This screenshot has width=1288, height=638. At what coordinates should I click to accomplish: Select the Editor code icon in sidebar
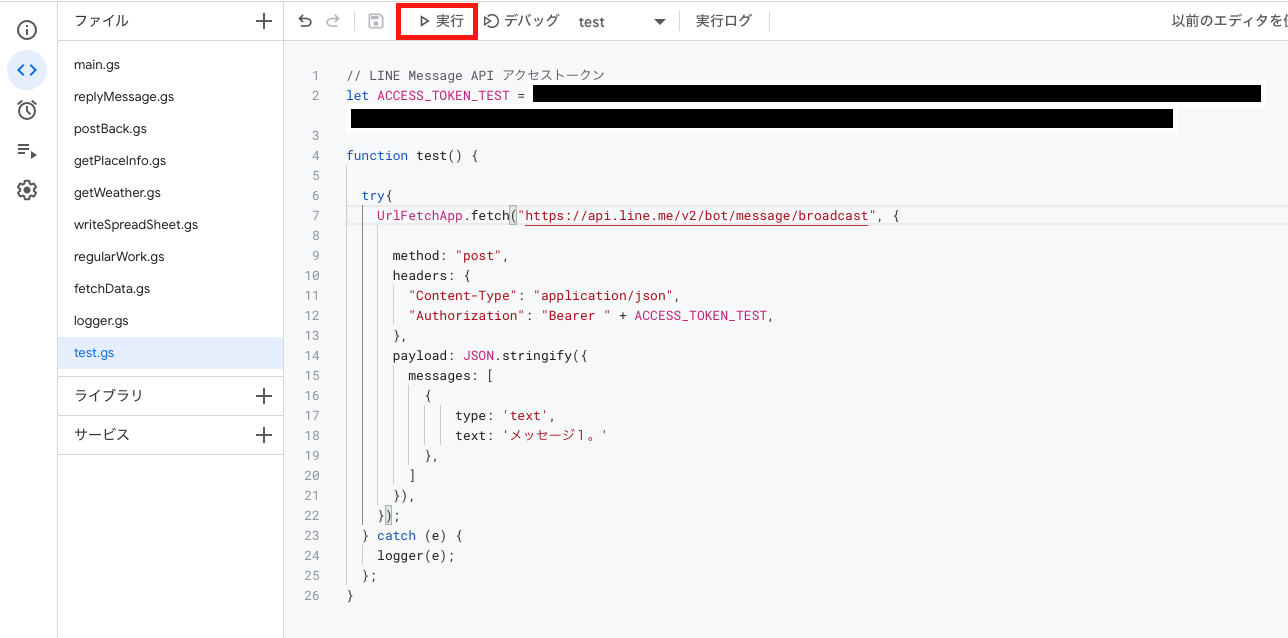[x=27, y=70]
